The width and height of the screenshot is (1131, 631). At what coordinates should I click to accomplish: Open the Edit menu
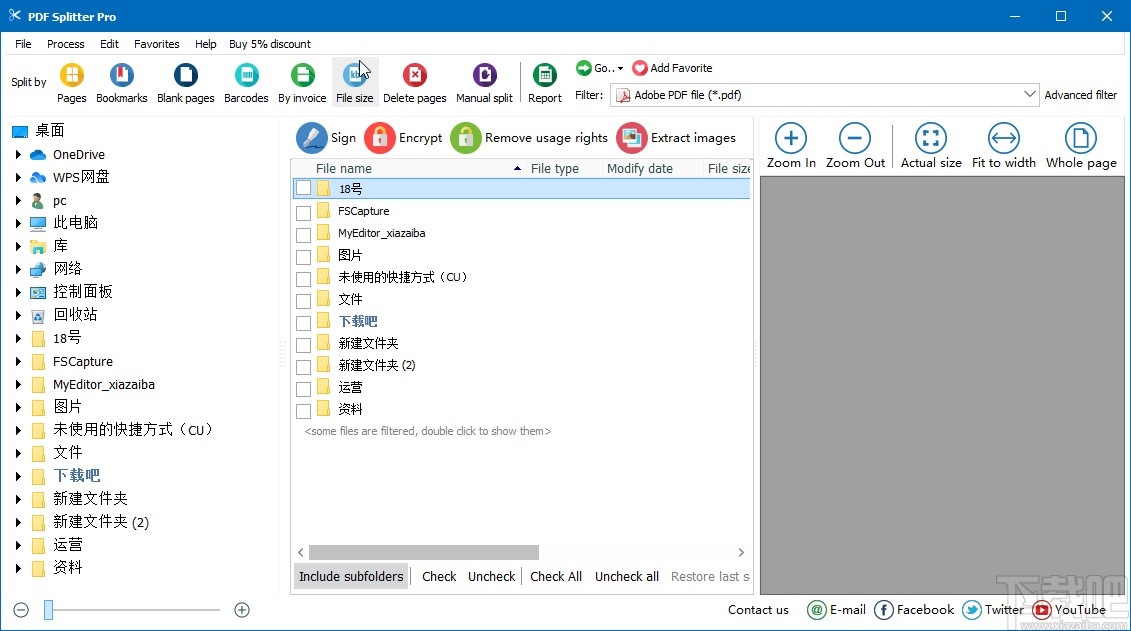click(x=110, y=44)
